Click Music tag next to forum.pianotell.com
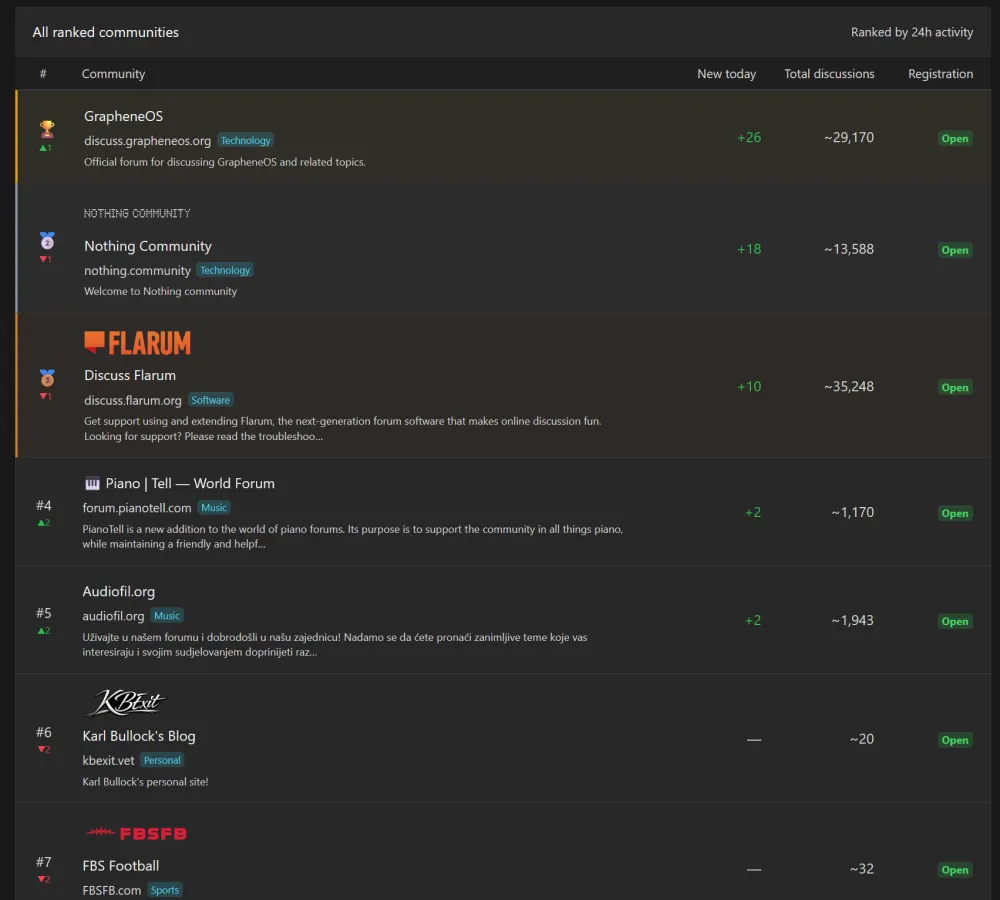The height and width of the screenshot is (900, 1000). click(214, 508)
